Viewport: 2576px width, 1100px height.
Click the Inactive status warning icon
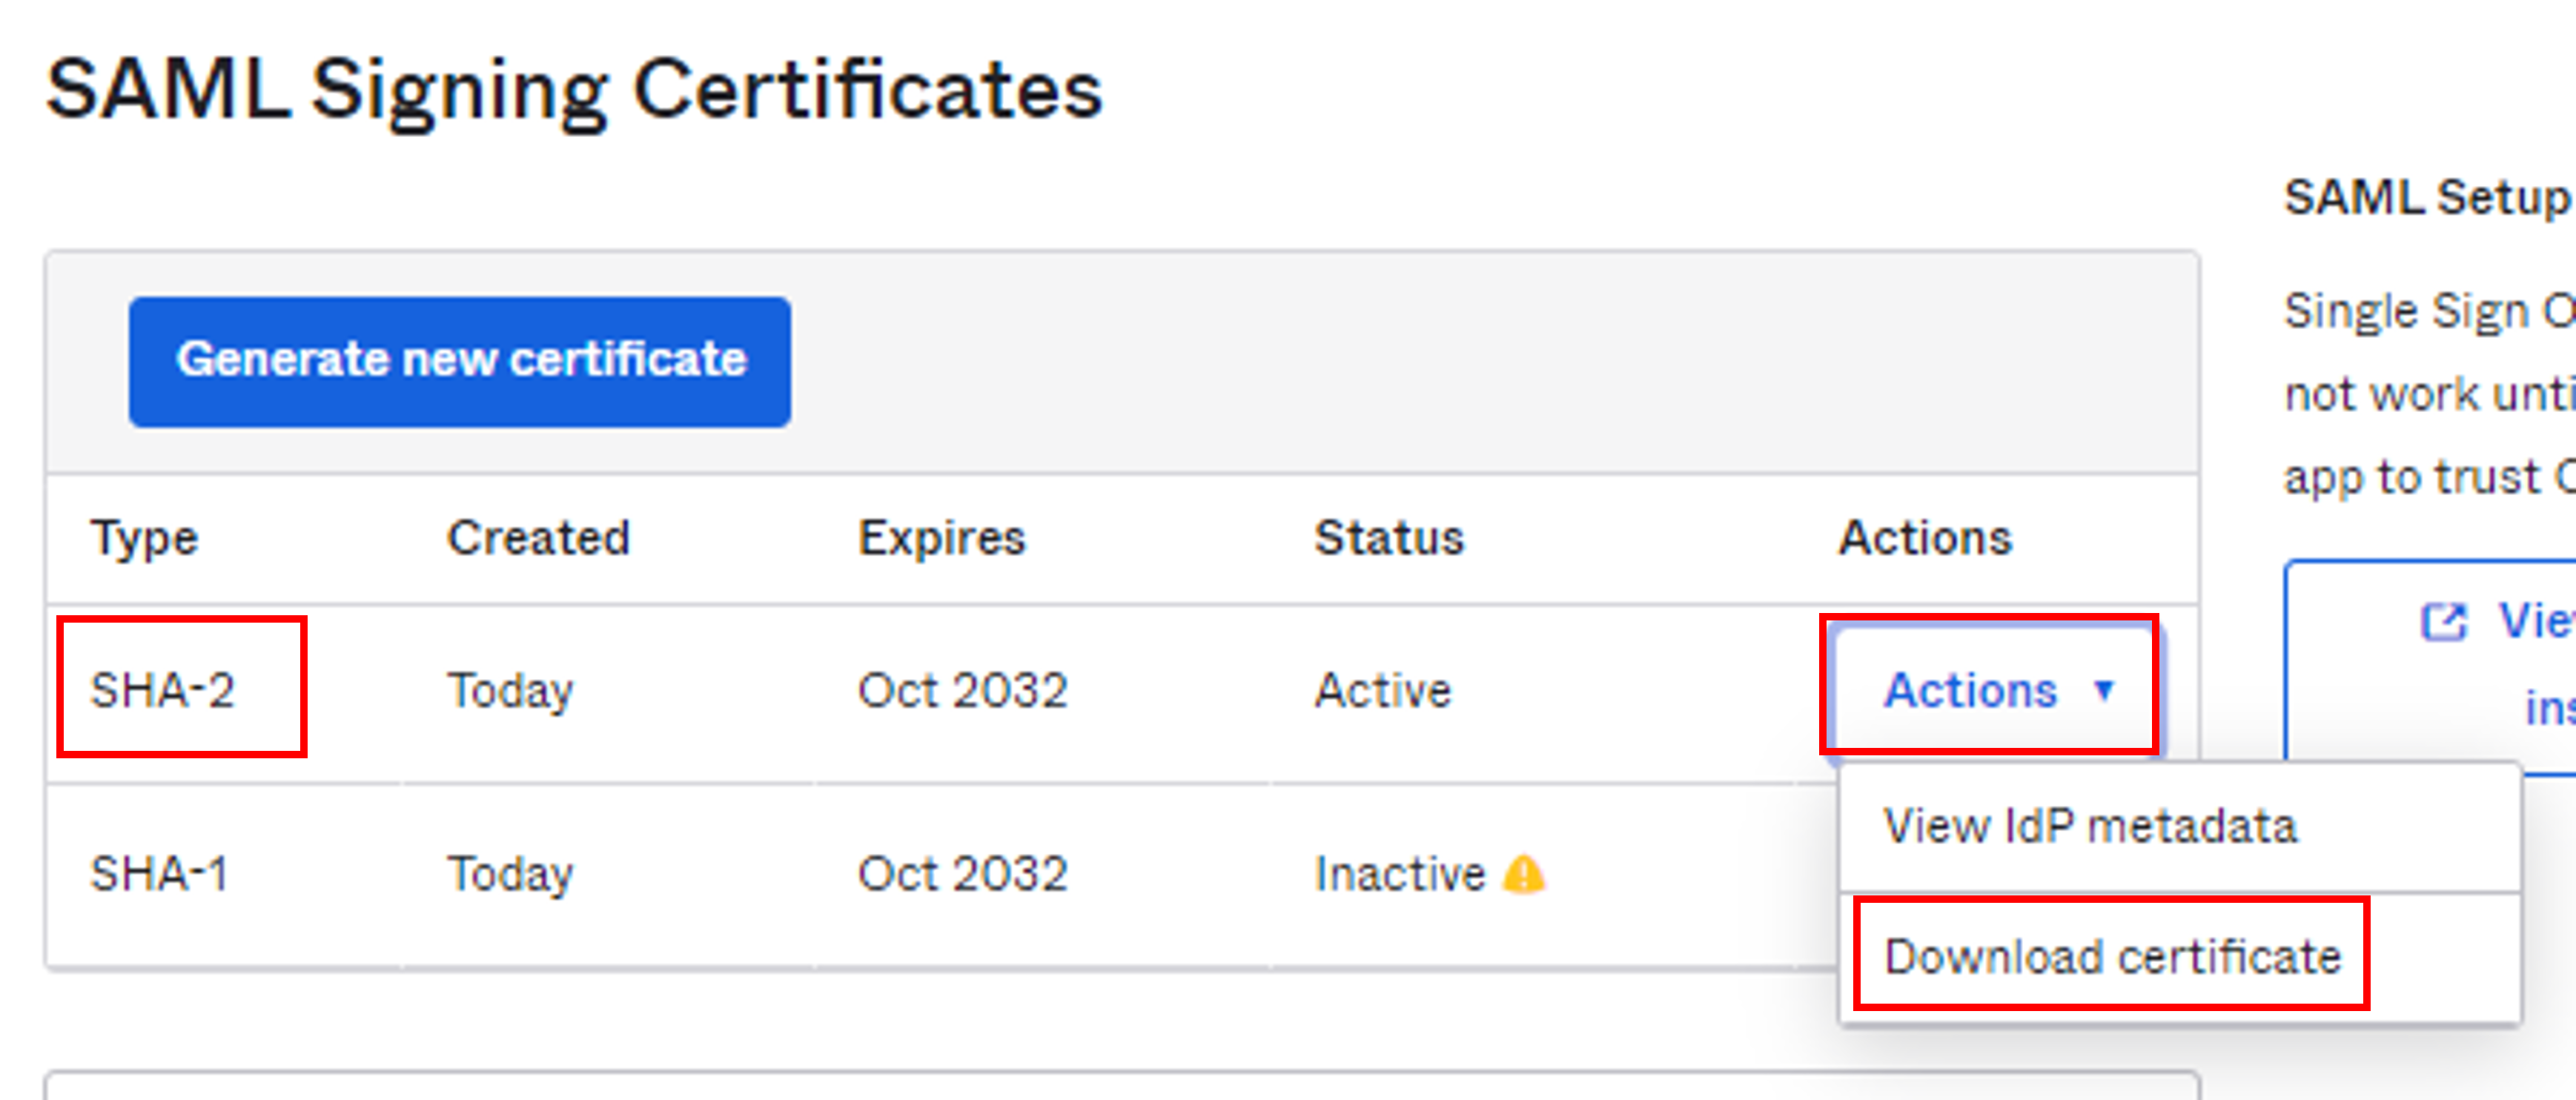(x=1525, y=874)
